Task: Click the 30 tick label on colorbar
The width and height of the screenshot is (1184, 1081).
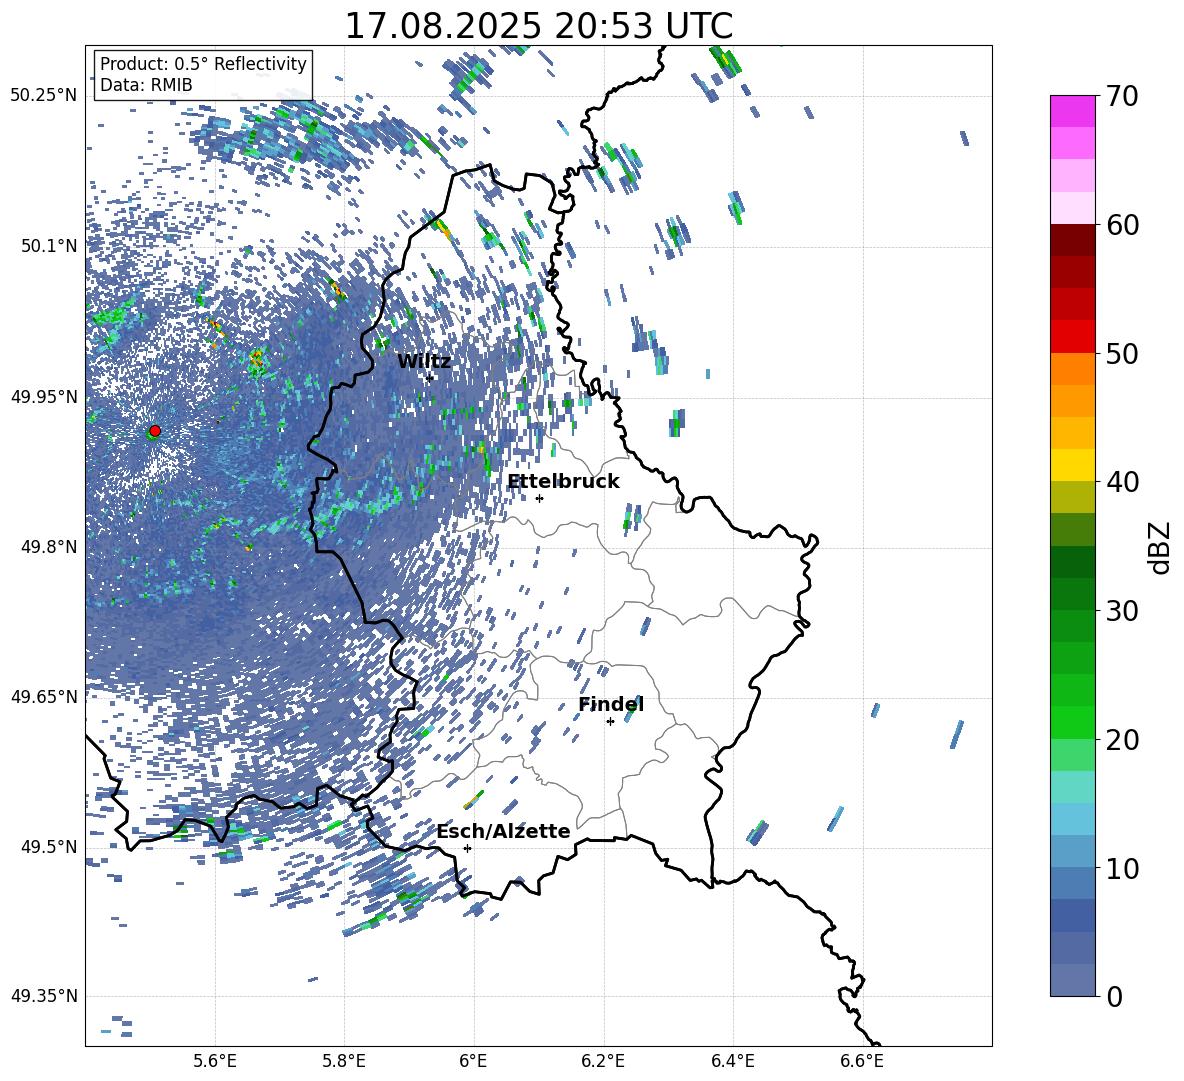Action: [1122, 611]
